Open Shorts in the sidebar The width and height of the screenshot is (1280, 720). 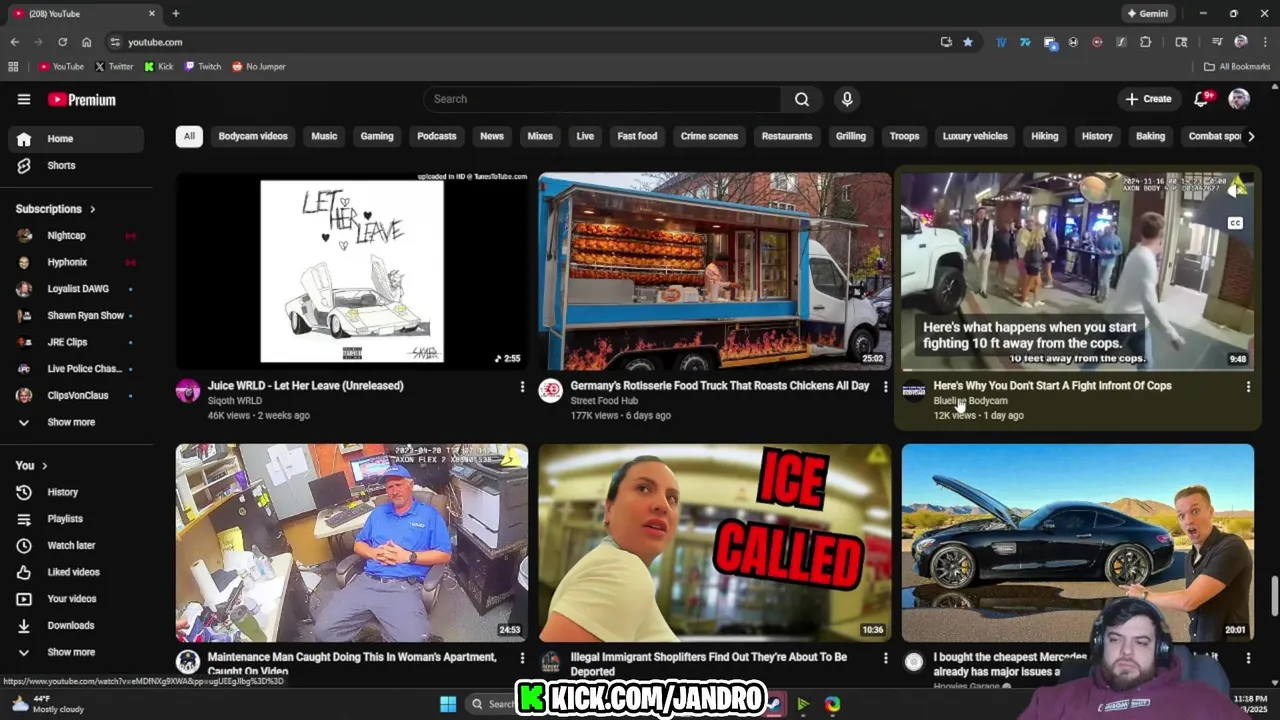click(76, 165)
